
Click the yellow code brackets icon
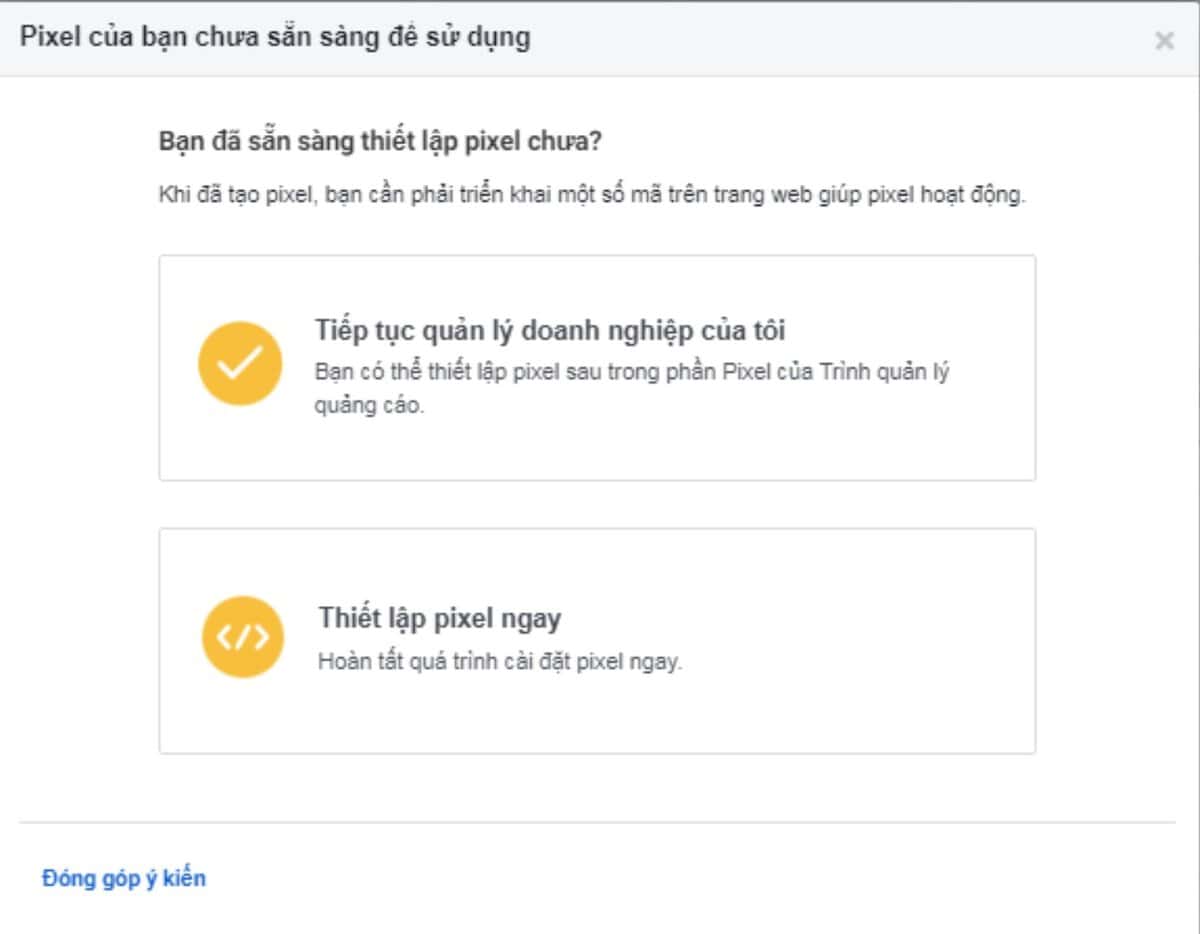click(243, 637)
